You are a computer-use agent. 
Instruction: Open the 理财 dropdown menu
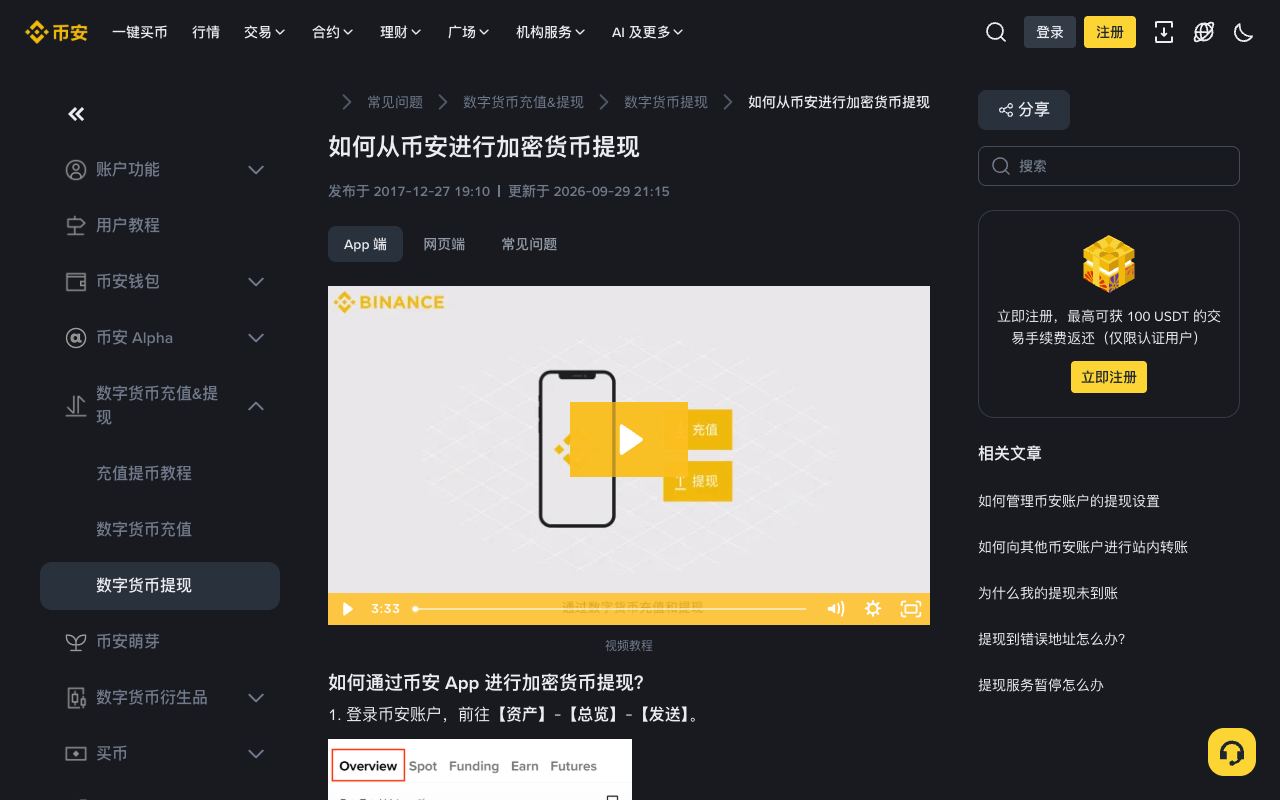[x=400, y=32]
